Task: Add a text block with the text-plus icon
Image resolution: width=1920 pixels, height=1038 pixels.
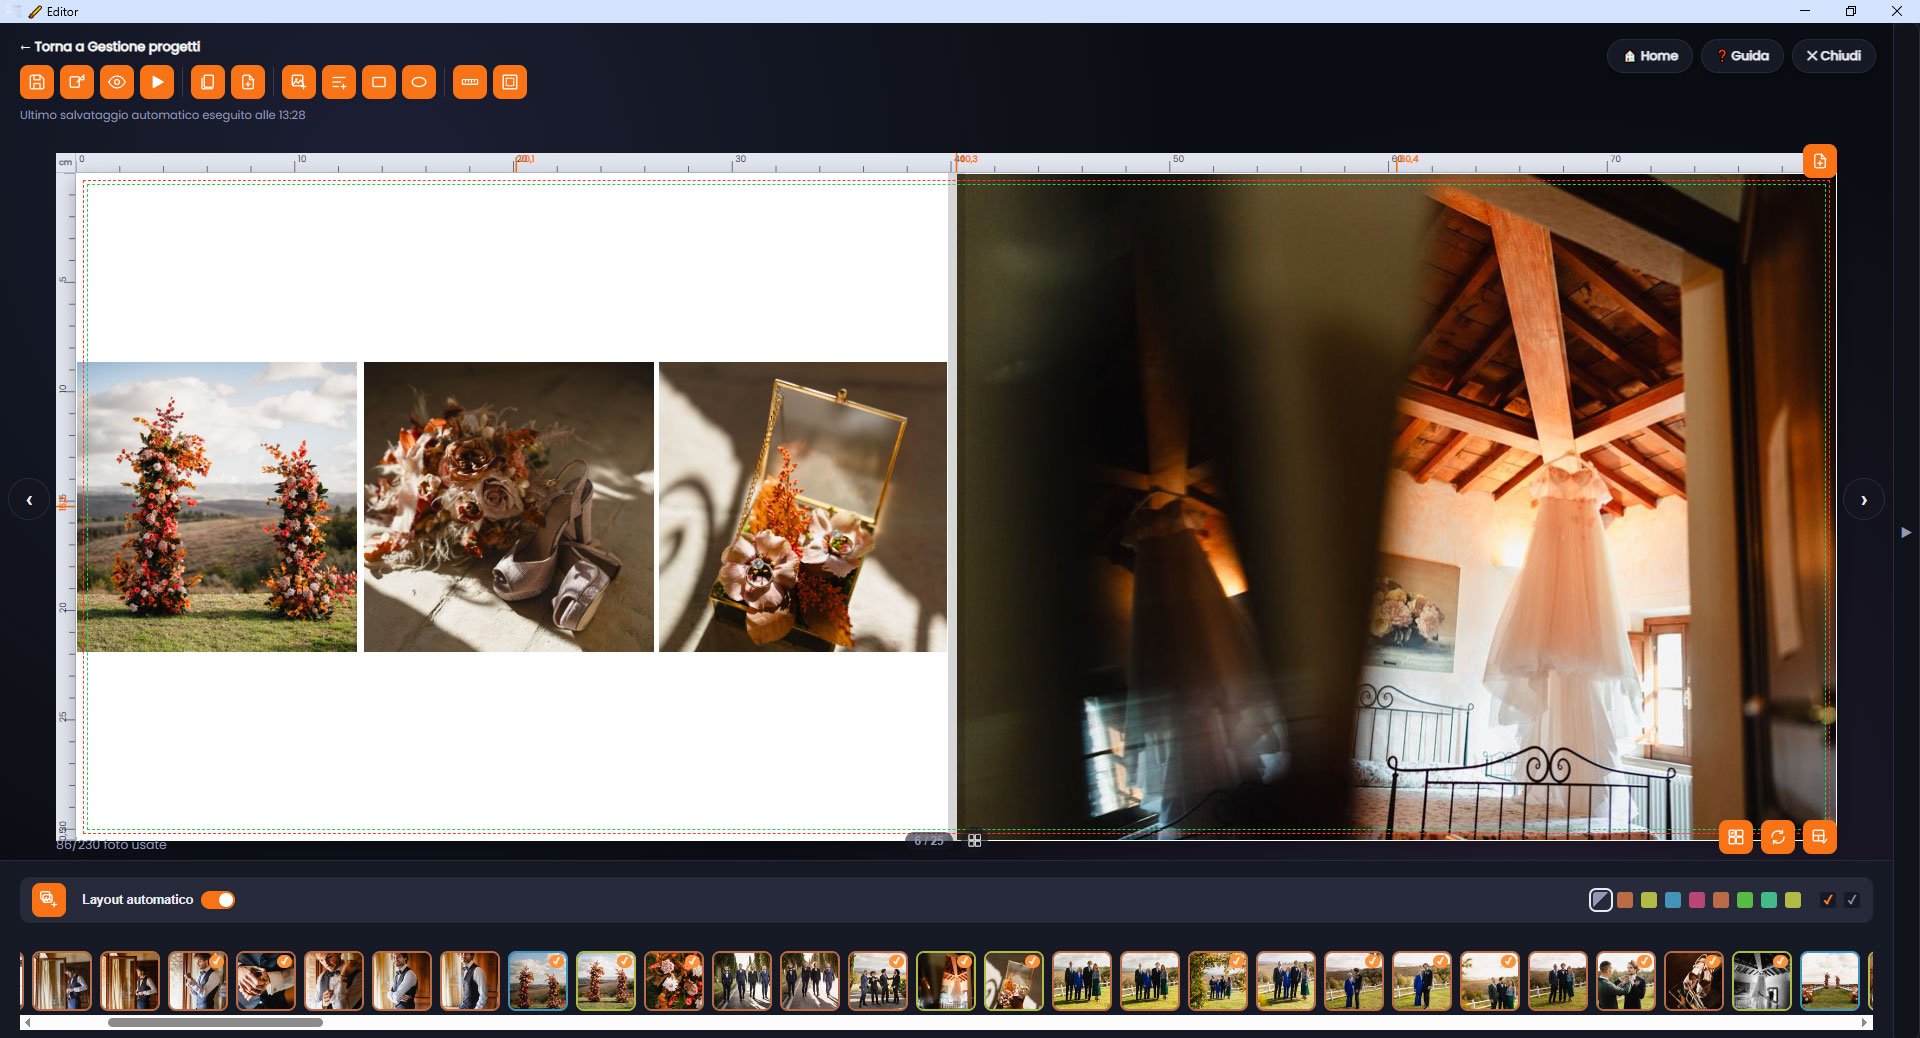Action: 339,82
